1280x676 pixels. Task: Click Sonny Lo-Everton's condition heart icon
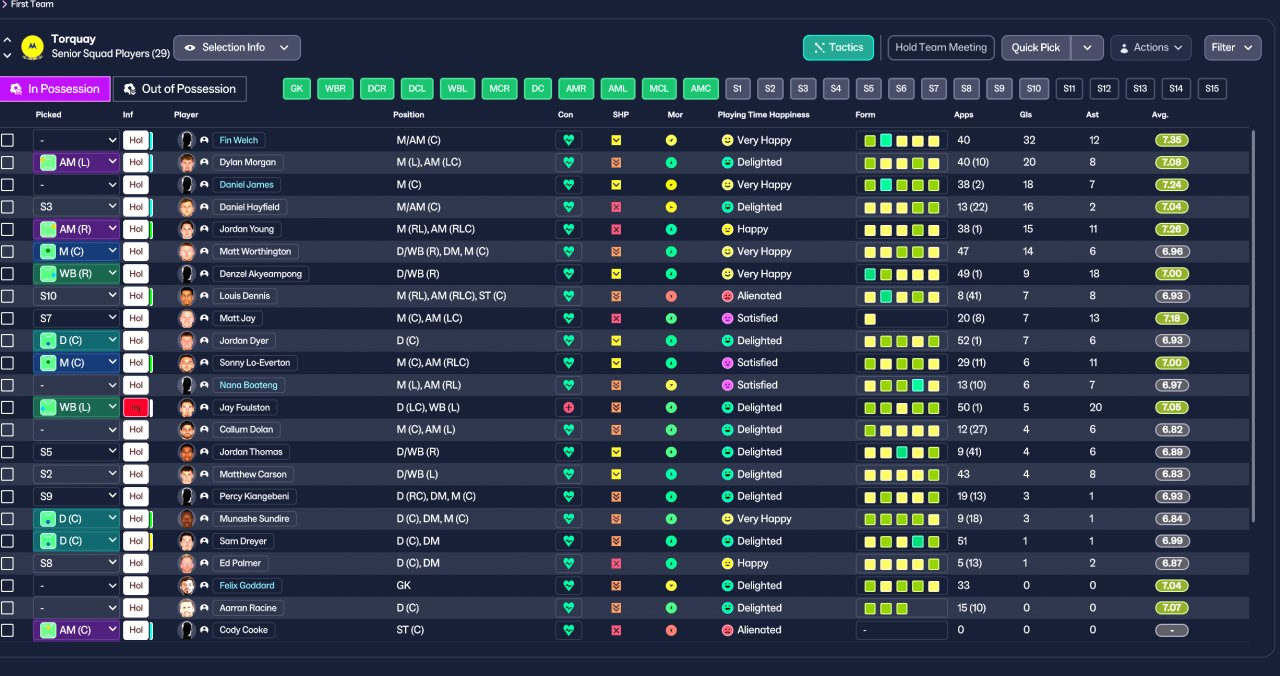(x=568, y=363)
